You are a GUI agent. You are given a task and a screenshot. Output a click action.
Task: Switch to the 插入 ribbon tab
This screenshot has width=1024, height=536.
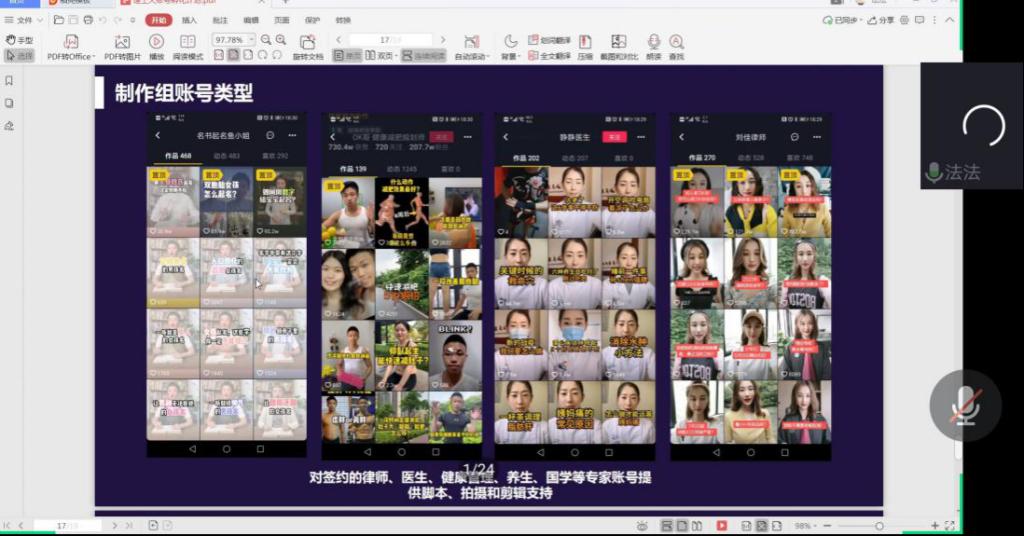[189, 20]
